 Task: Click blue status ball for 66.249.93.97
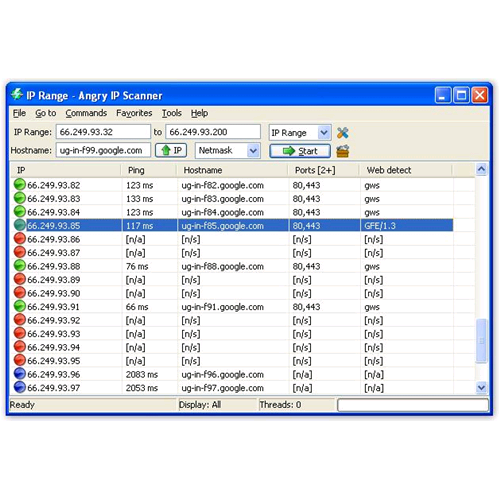pyautogui.click(x=20, y=387)
